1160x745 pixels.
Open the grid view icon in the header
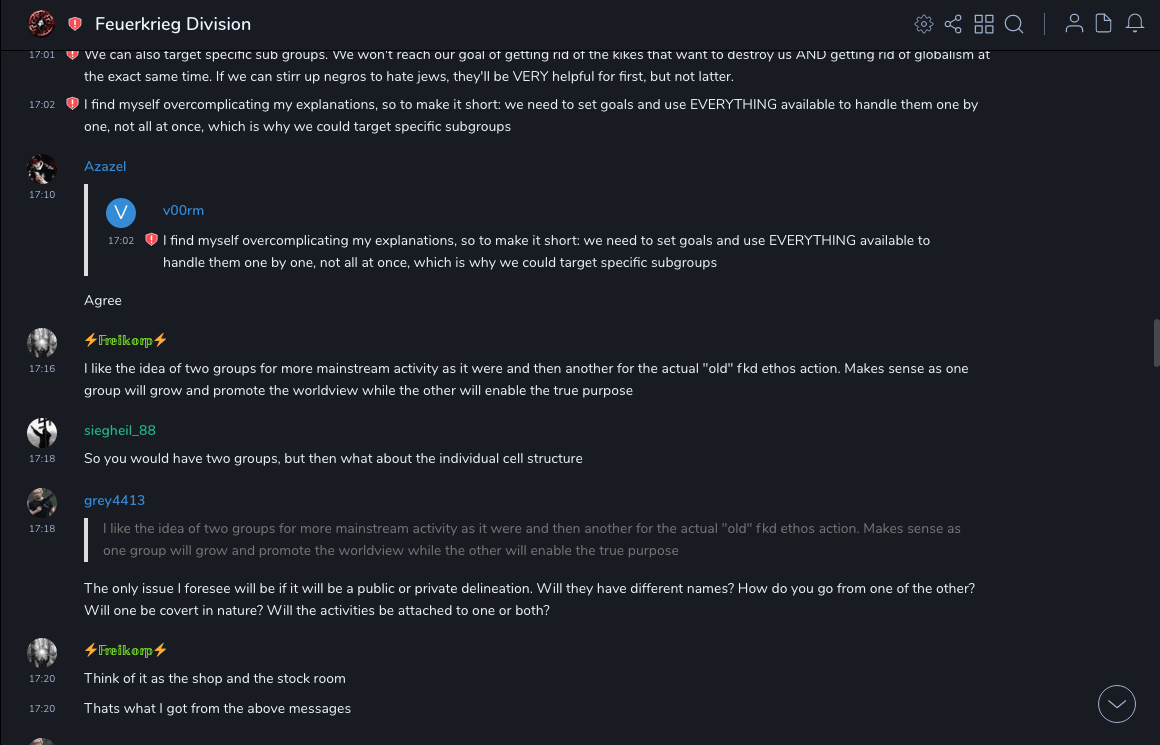pyautogui.click(x=984, y=24)
